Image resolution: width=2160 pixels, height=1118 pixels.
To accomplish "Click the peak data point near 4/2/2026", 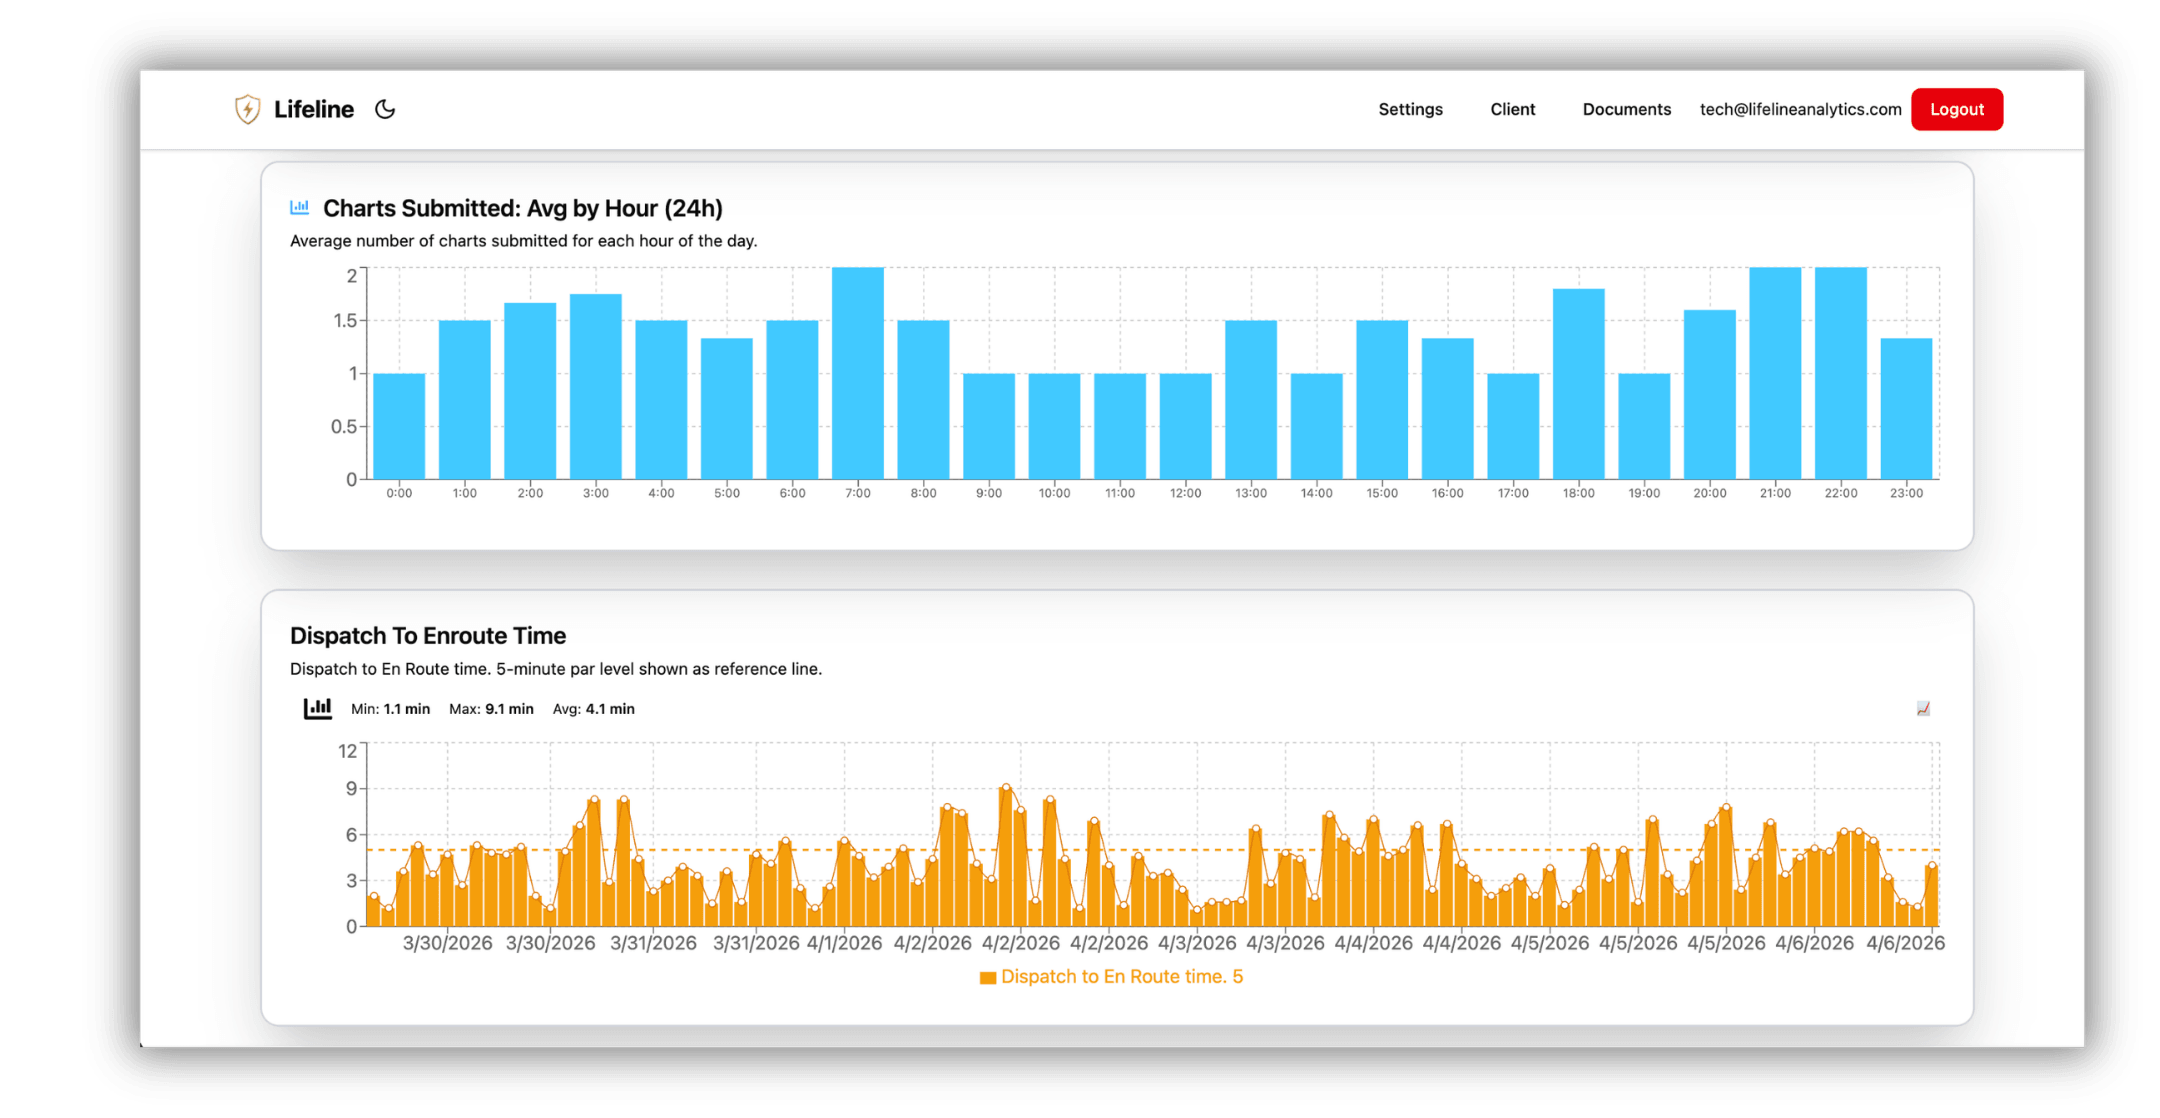I will (1005, 788).
